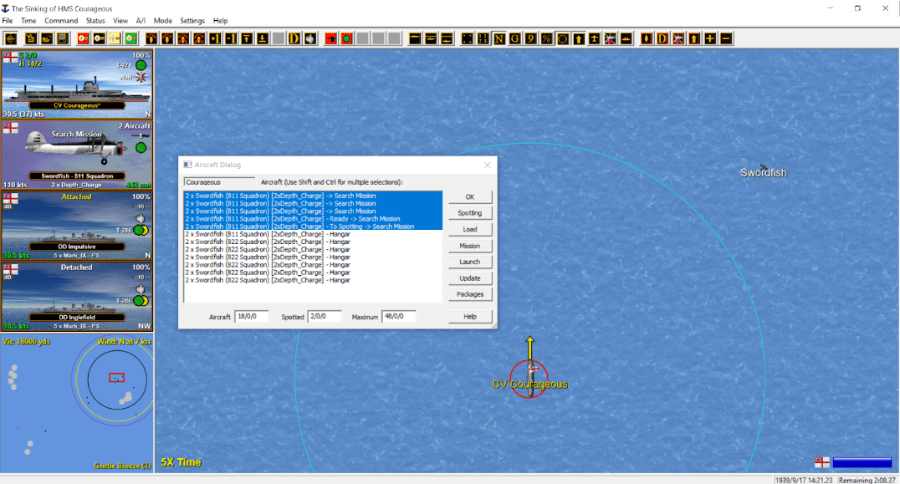Open the File menu
Screen dimensions: 900x484
point(7,21)
